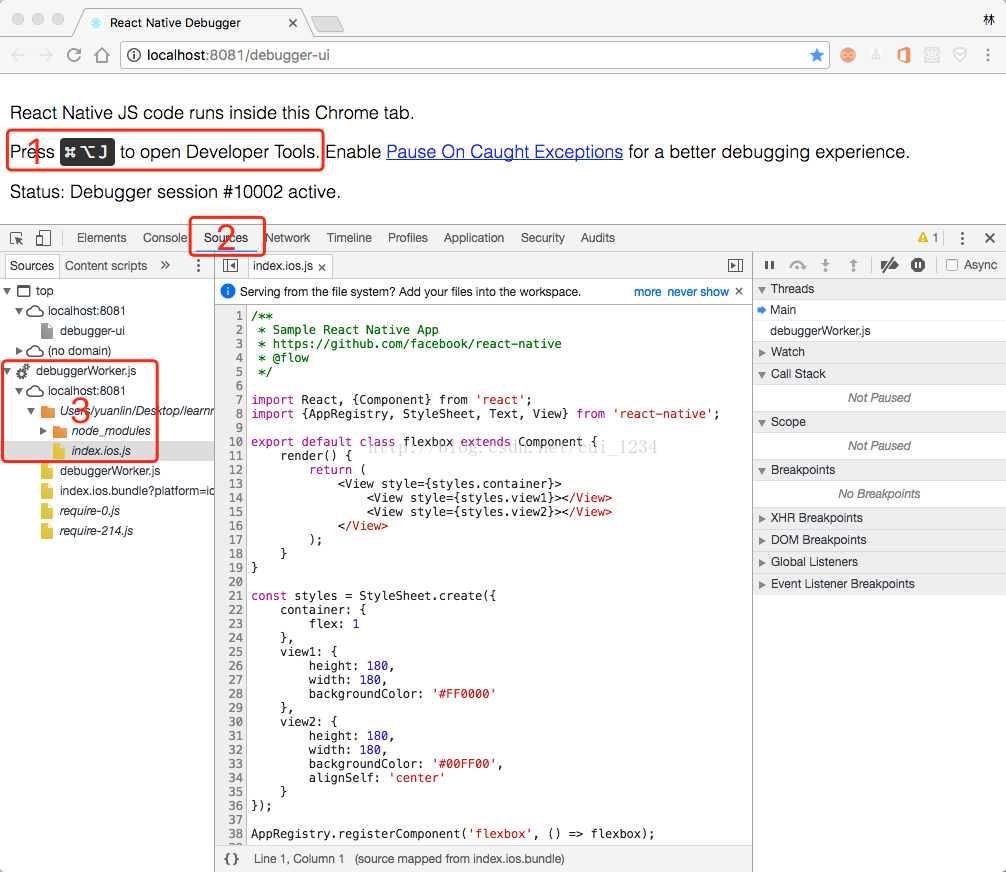Select the require-214.js file
Screen dimensions: 1006x872
coord(96,531)
